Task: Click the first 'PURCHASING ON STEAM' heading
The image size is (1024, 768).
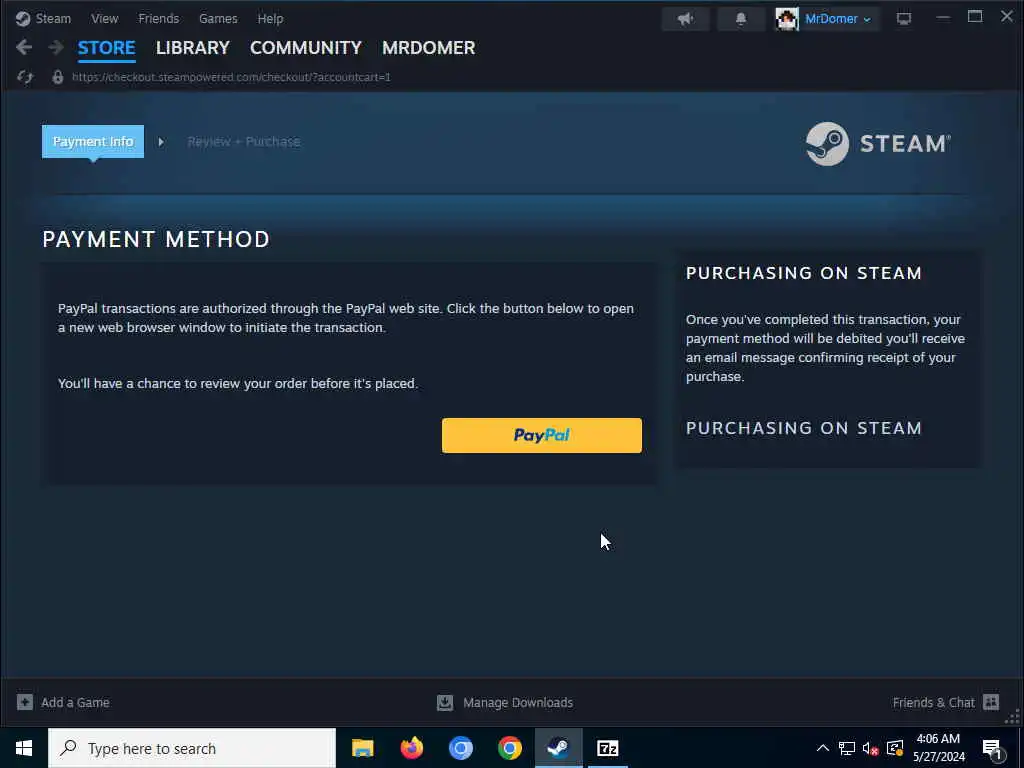Action: [x=803, y=273]
